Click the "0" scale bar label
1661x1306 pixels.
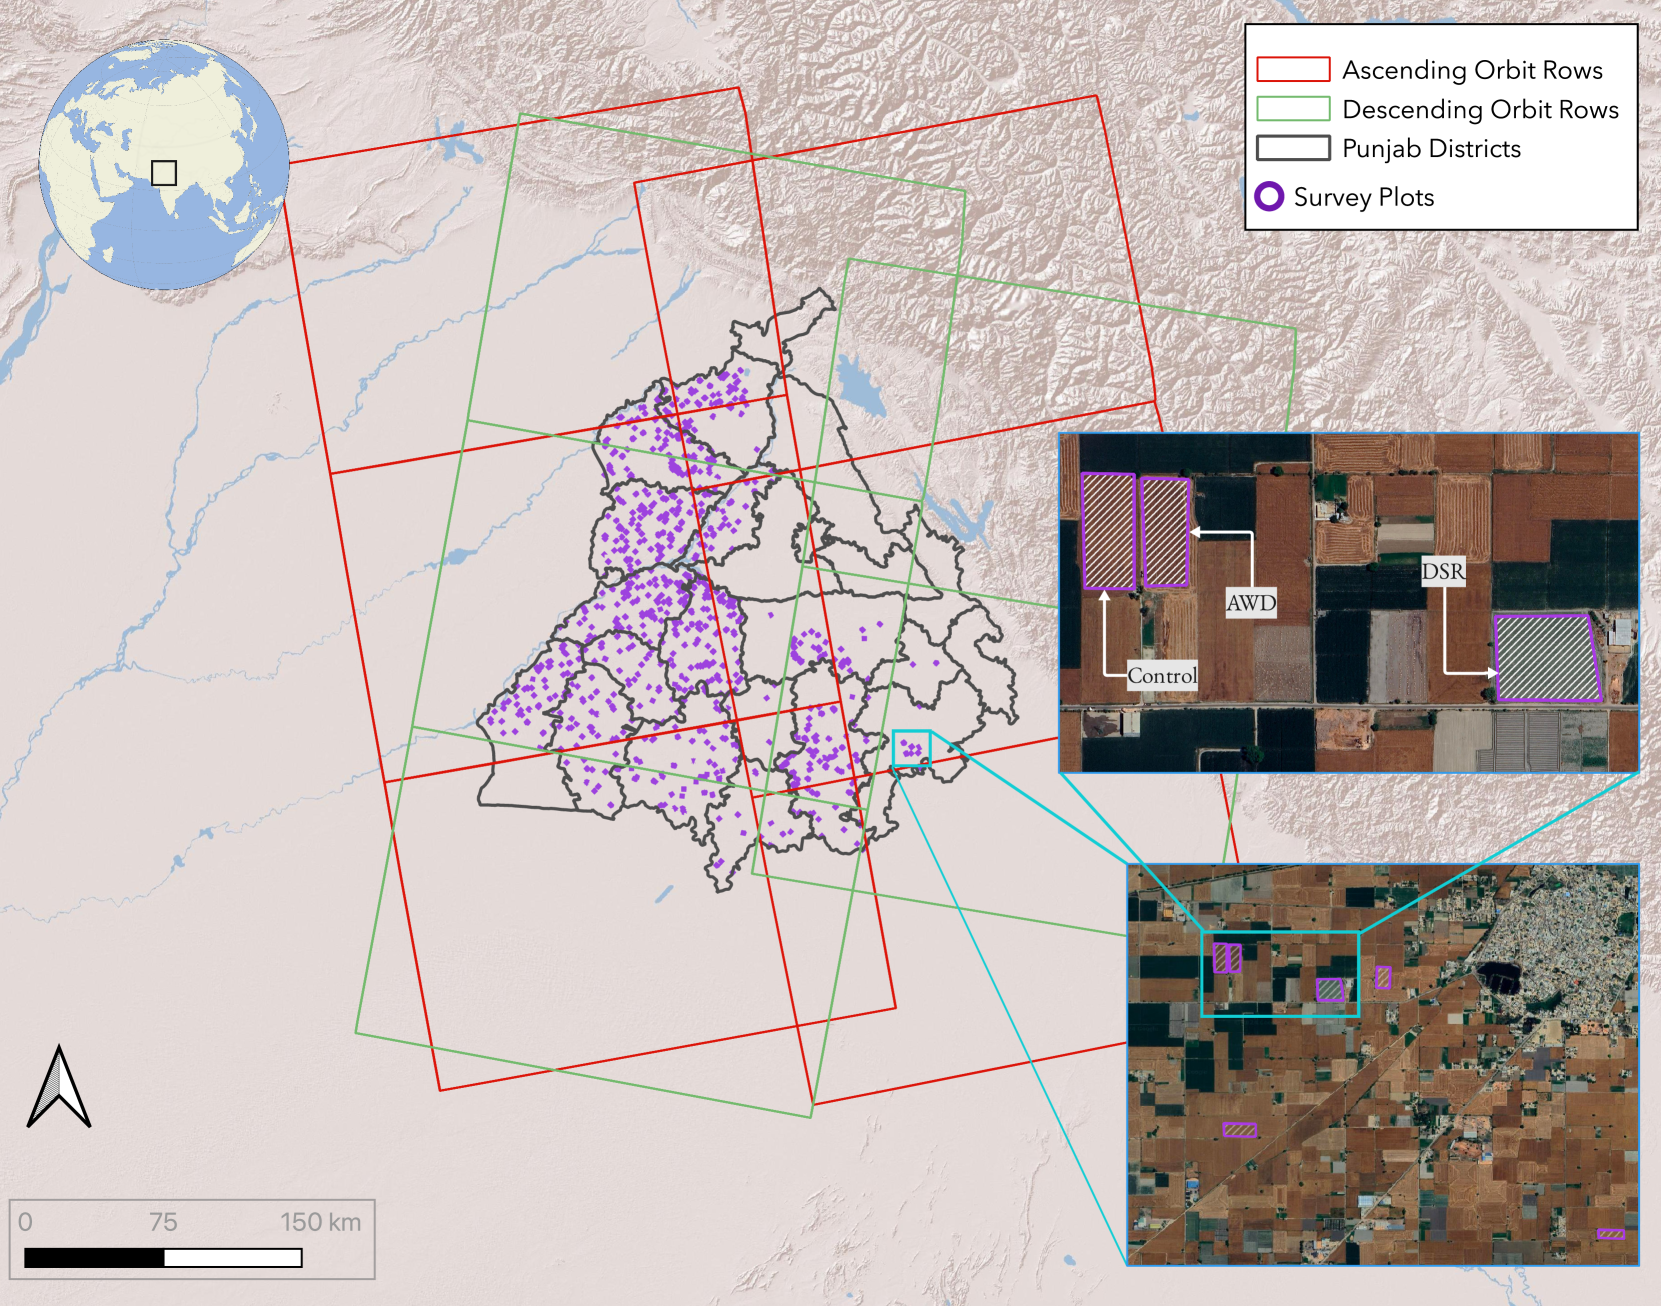pos(25,1222)
